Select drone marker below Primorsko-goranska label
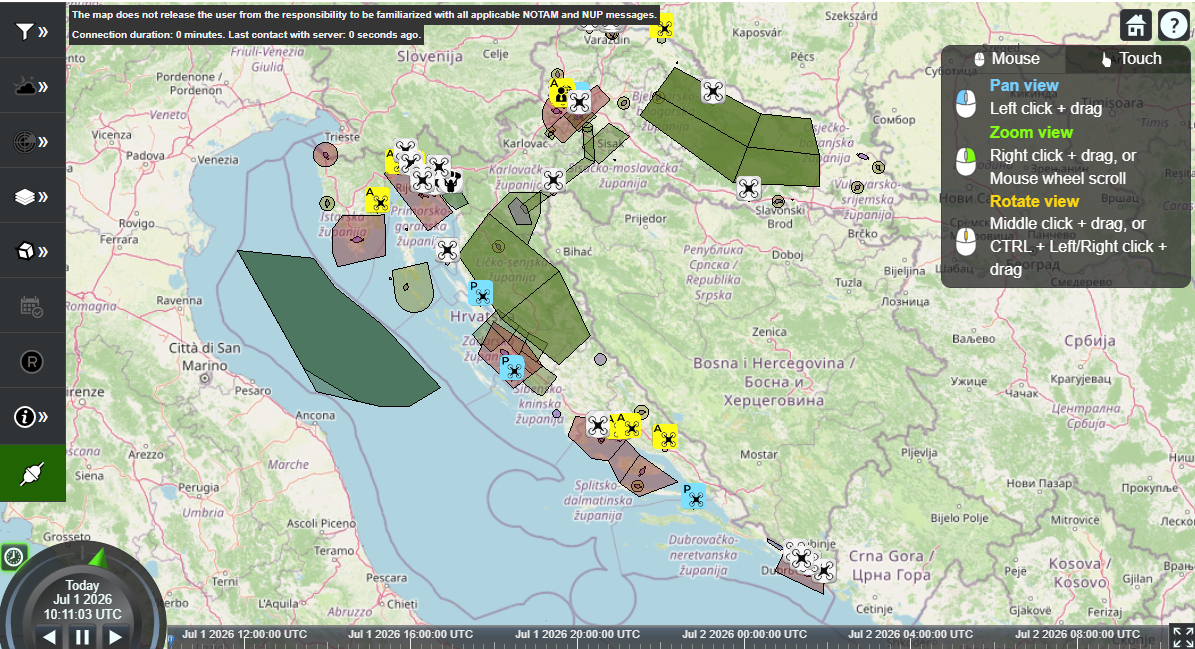Screen dimensions: 1195x649 click(447, 250)
